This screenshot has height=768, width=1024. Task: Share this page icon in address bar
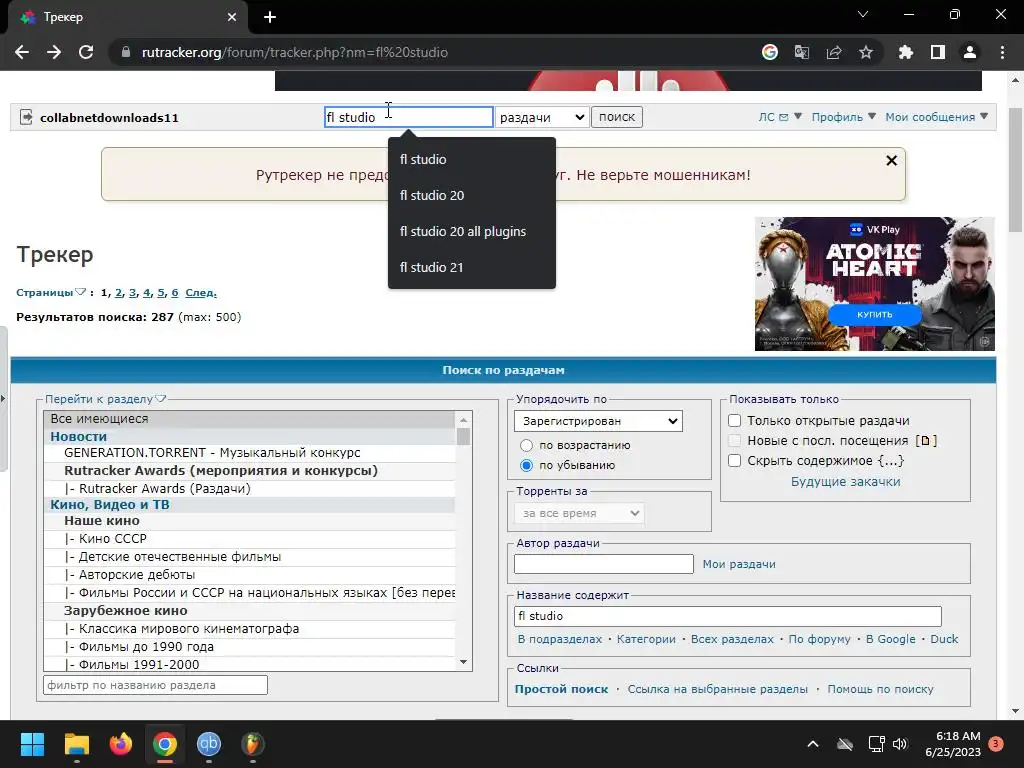pyautogui.click(x=834, y=52)
